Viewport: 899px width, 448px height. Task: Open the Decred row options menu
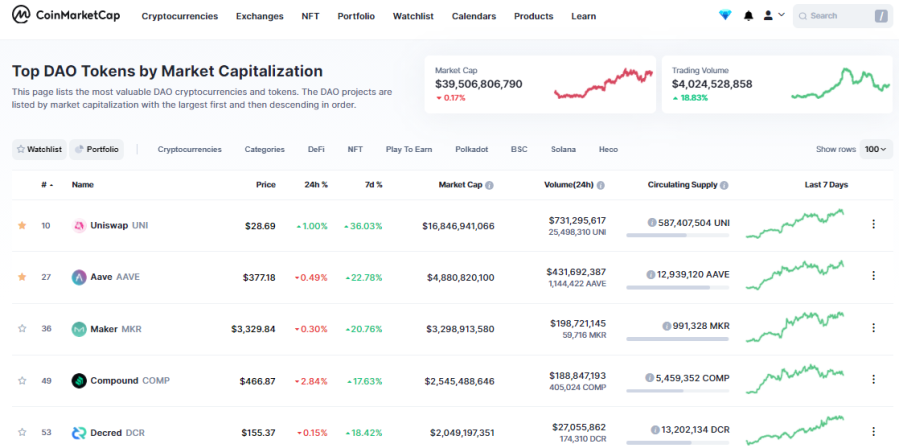[873, 431]
